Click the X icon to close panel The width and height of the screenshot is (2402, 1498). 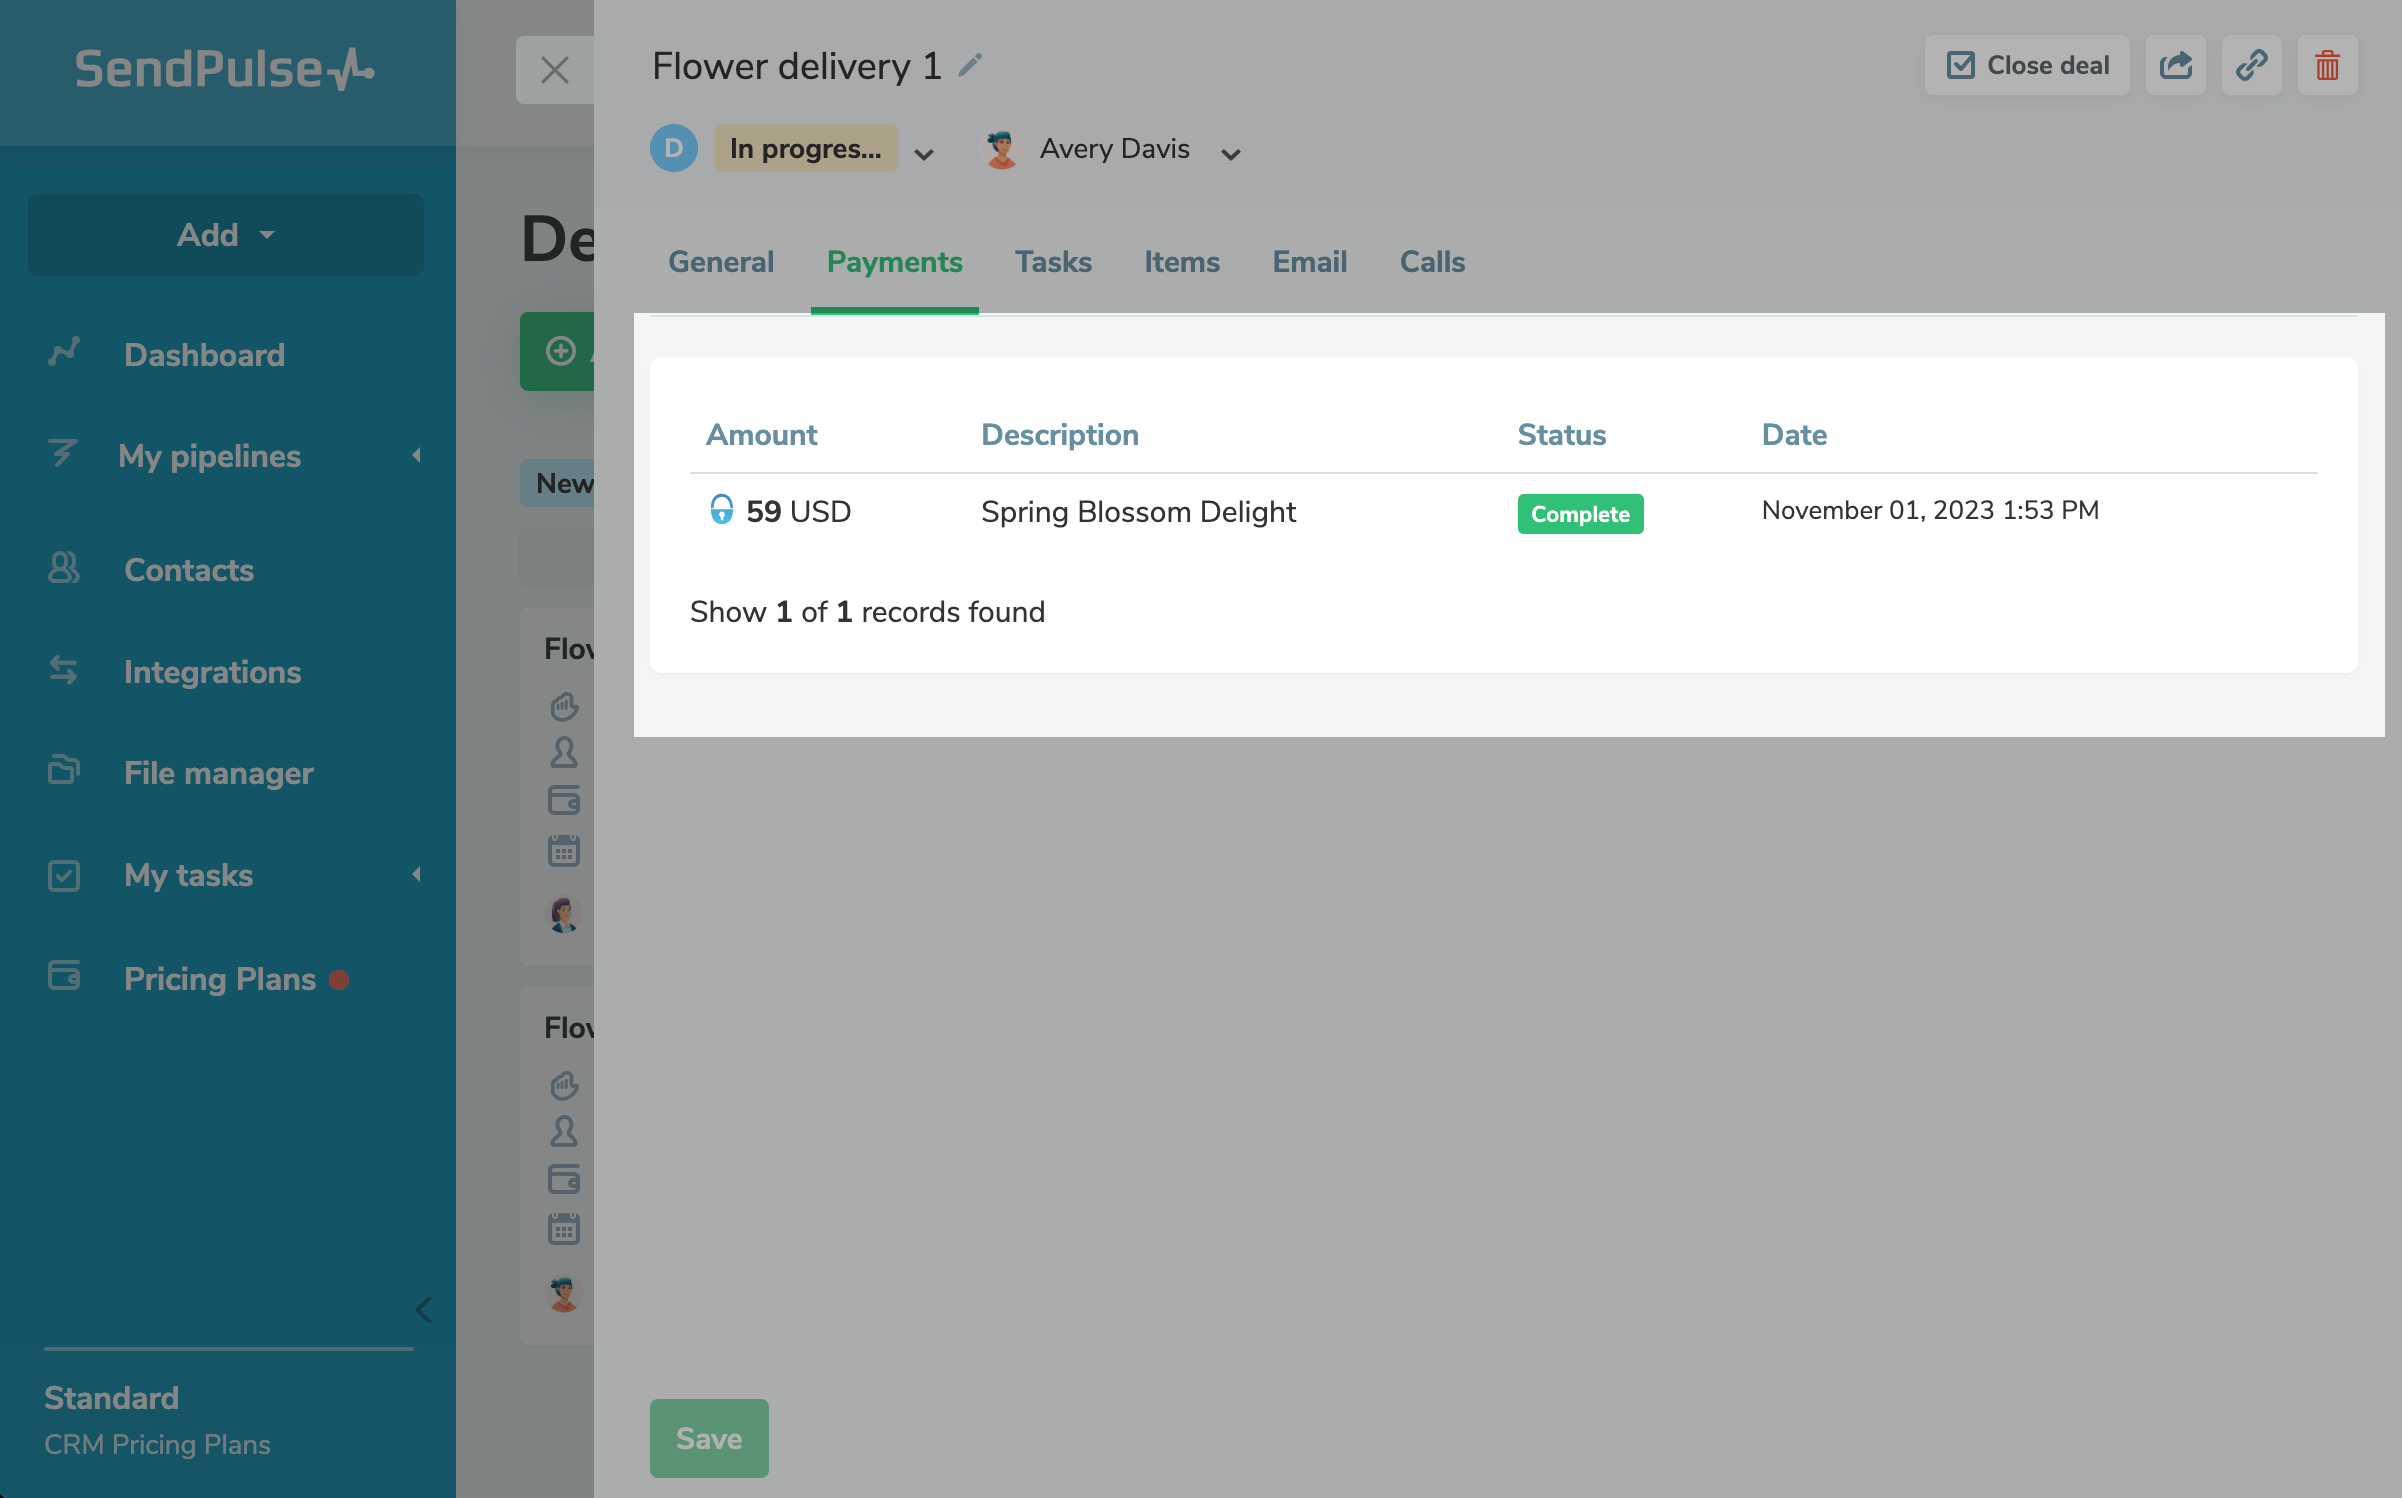554,70
